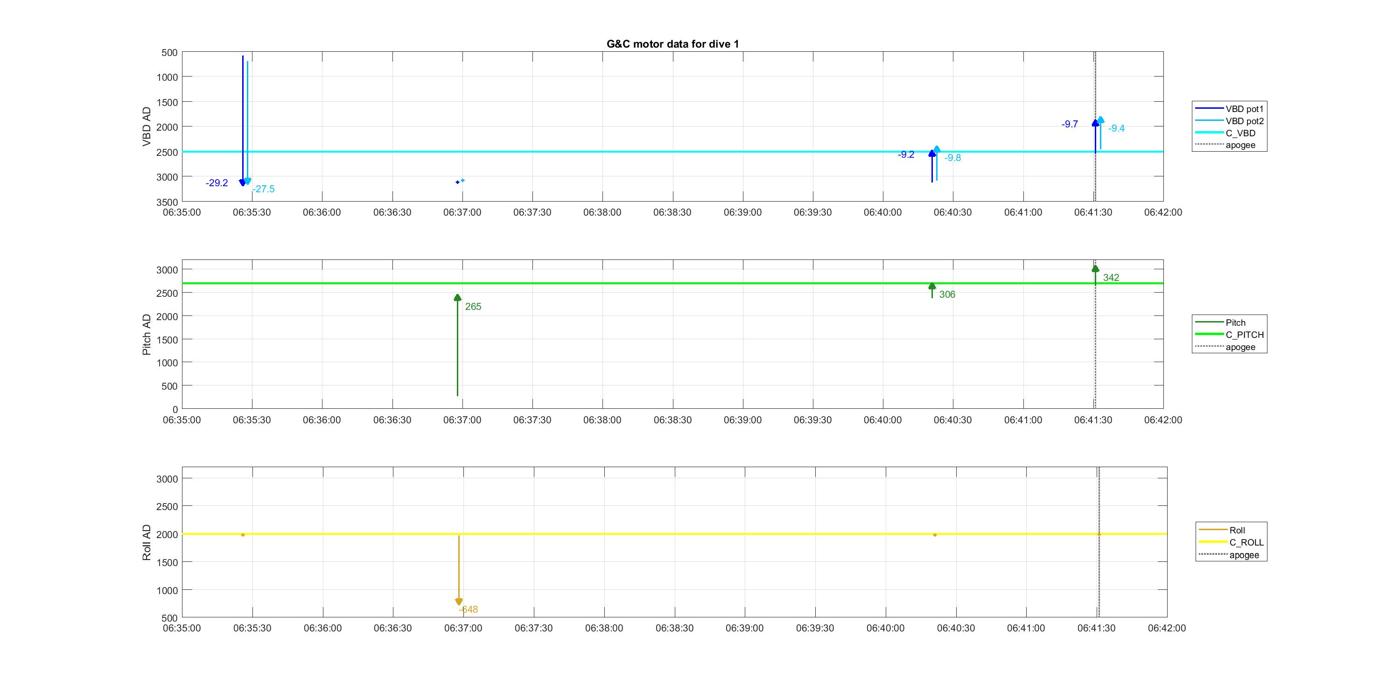
Task: Click the Pitch AD axis label
Action: [147, 335]
